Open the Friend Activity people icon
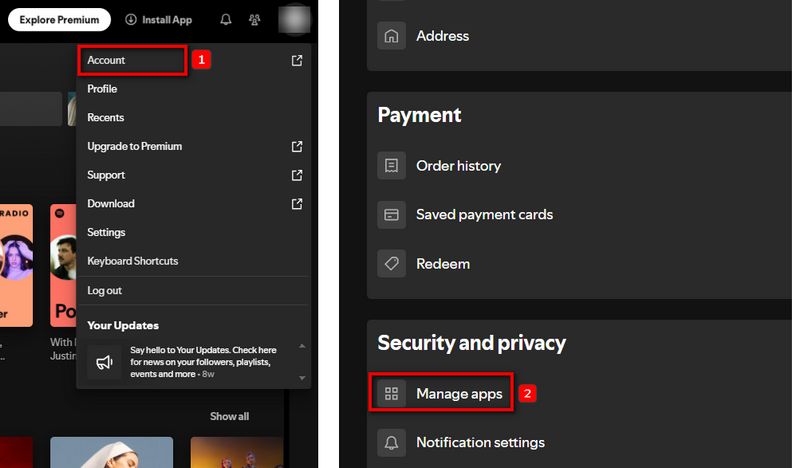Screen dimensions: 800x468 tap(254, 20)
